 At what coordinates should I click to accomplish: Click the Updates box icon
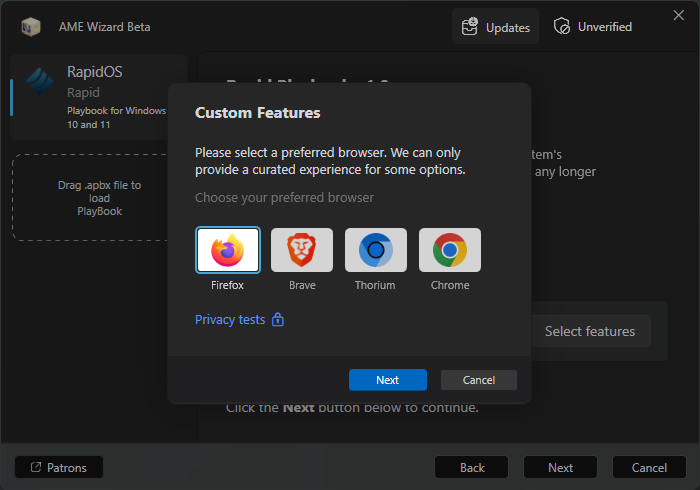470,27
